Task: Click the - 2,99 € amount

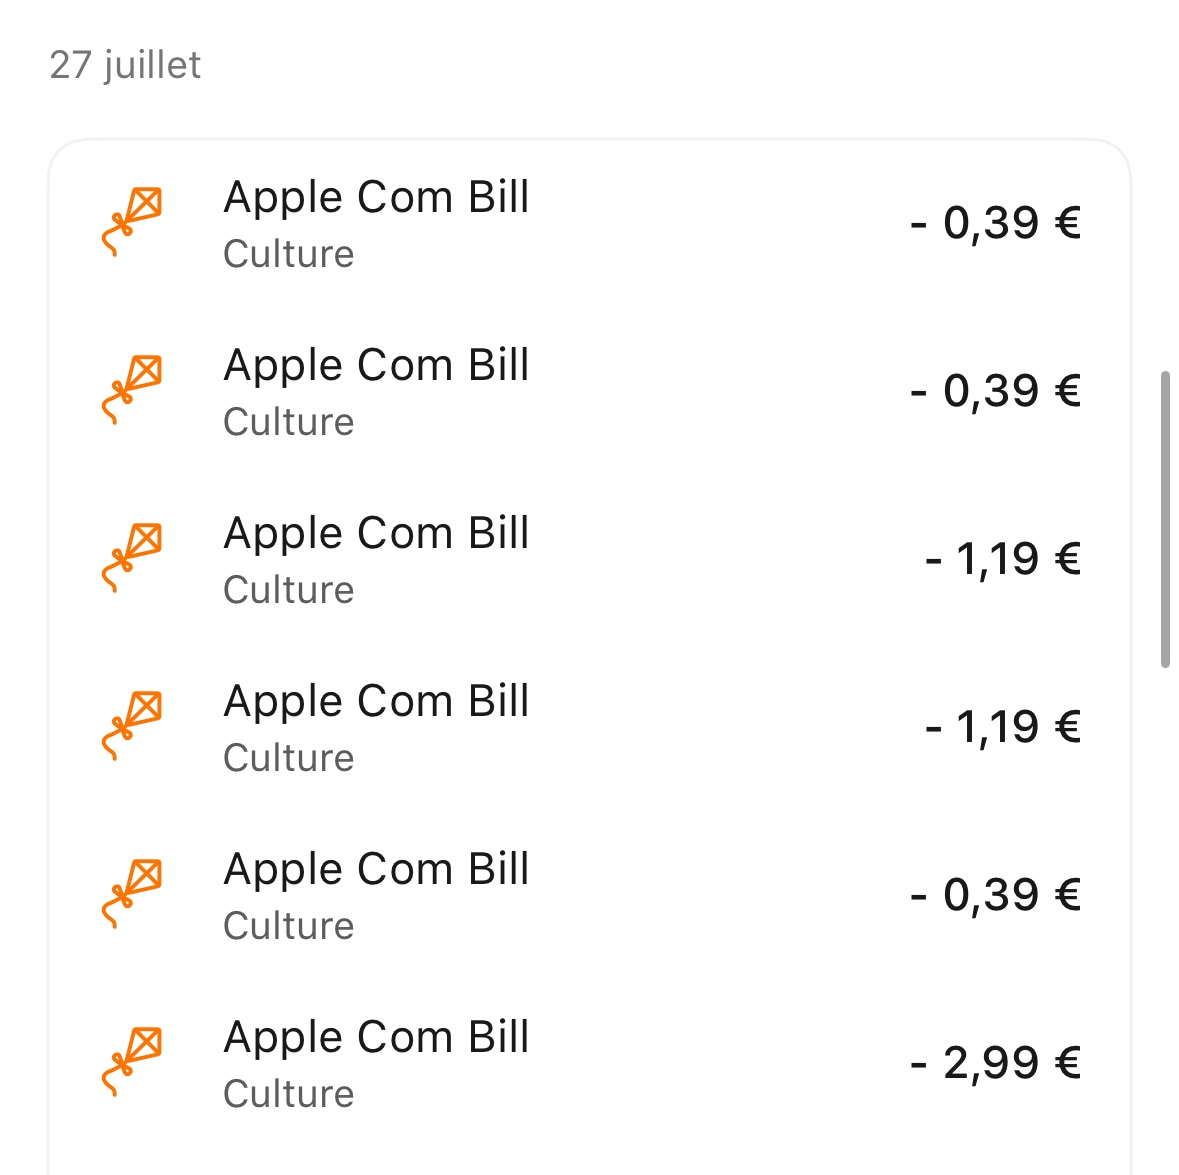Action: (x=995, y=1062)
